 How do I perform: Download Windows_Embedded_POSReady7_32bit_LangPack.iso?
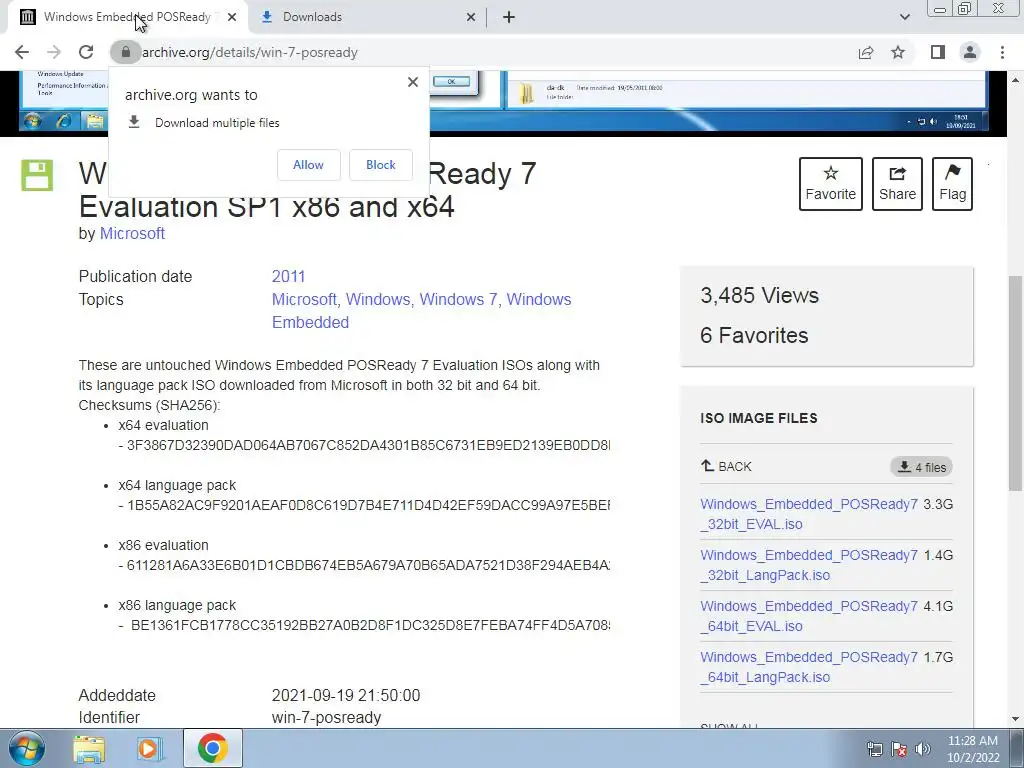808,565
